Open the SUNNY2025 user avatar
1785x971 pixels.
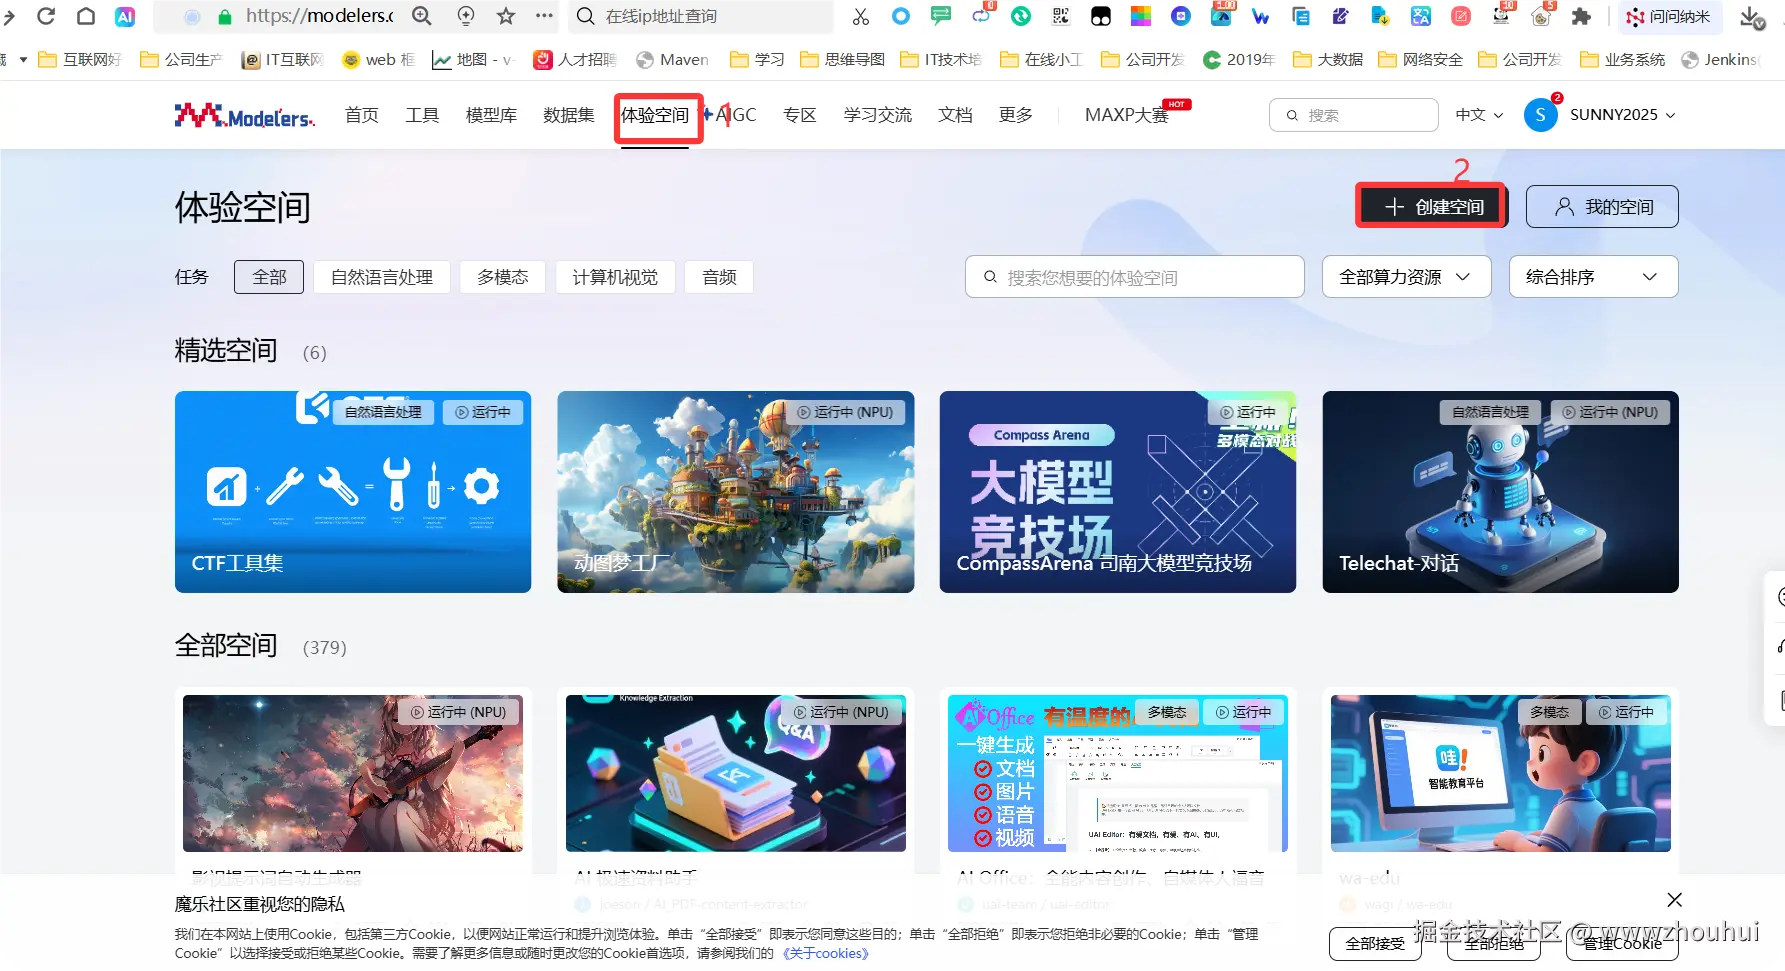(x=1541, y=115)
